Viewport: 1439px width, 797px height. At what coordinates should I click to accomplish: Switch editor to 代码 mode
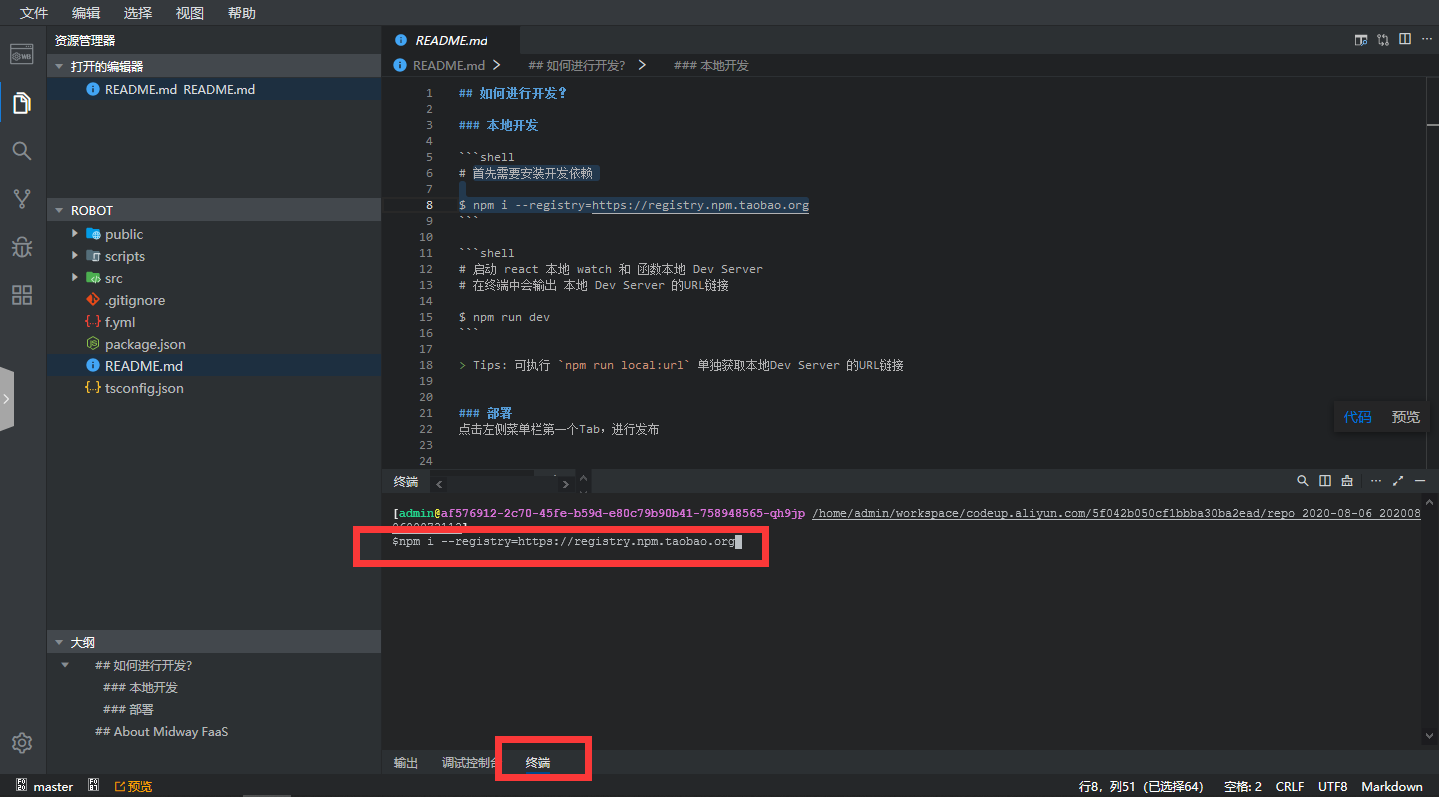(x=1357, y=417)
